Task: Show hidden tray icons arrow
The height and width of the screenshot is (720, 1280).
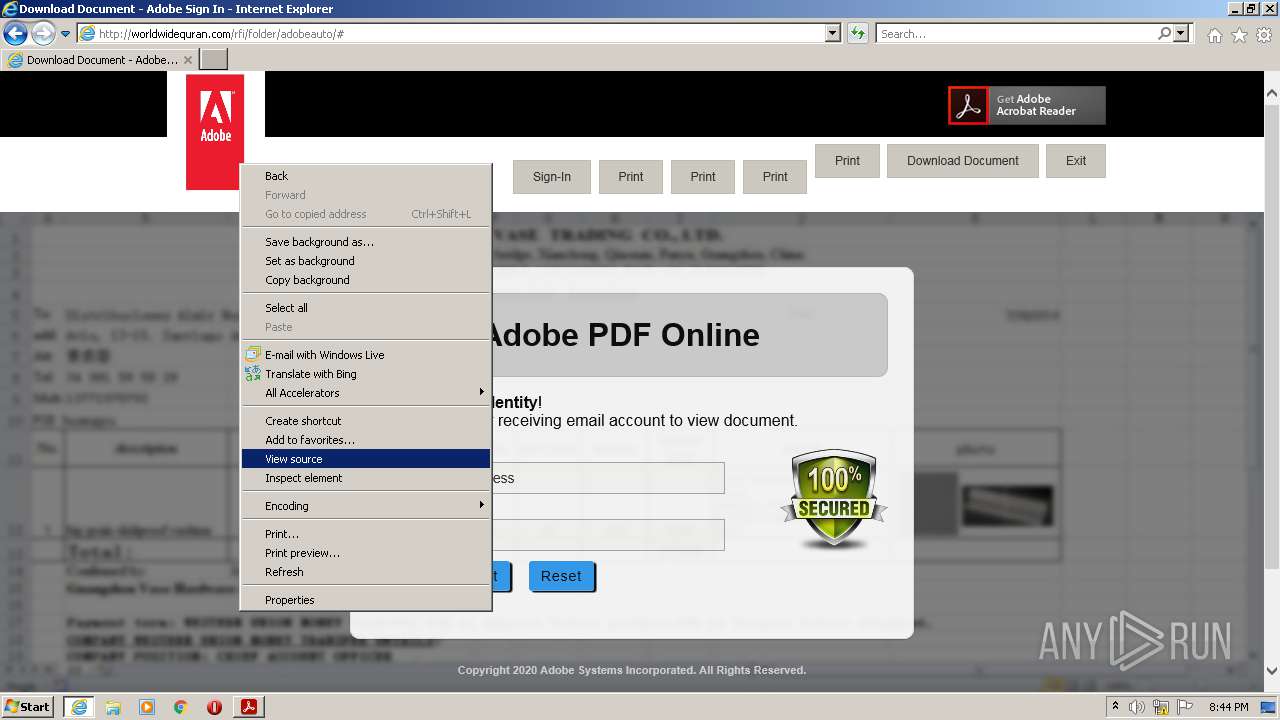Action: pyautogui.click(x=1115, y=707)
